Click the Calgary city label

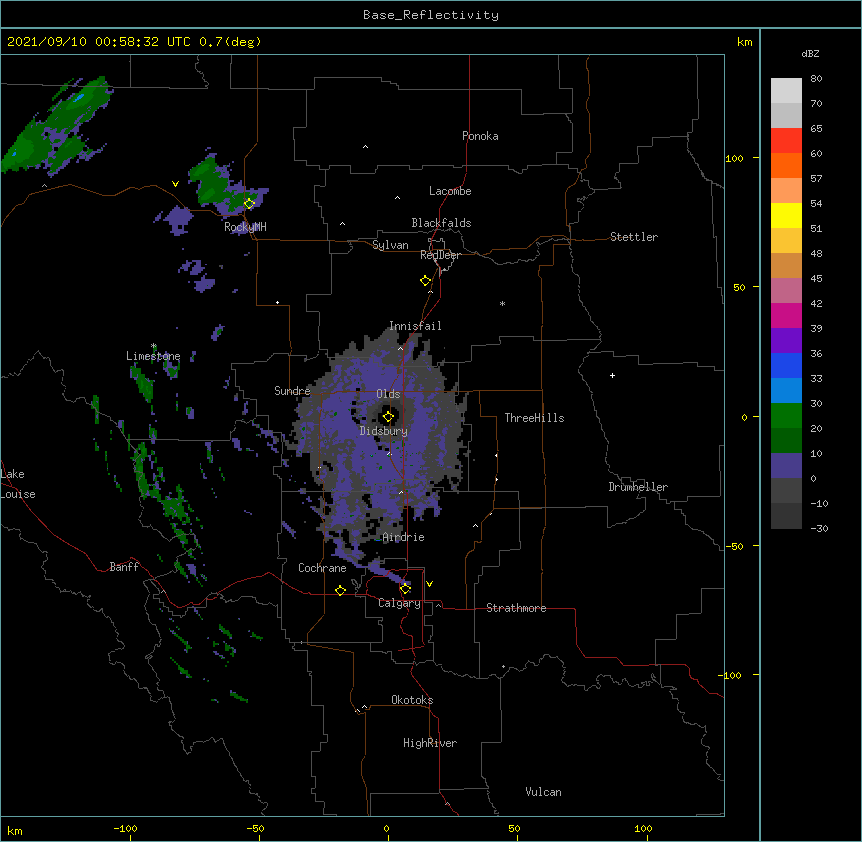tap(399, 603)
